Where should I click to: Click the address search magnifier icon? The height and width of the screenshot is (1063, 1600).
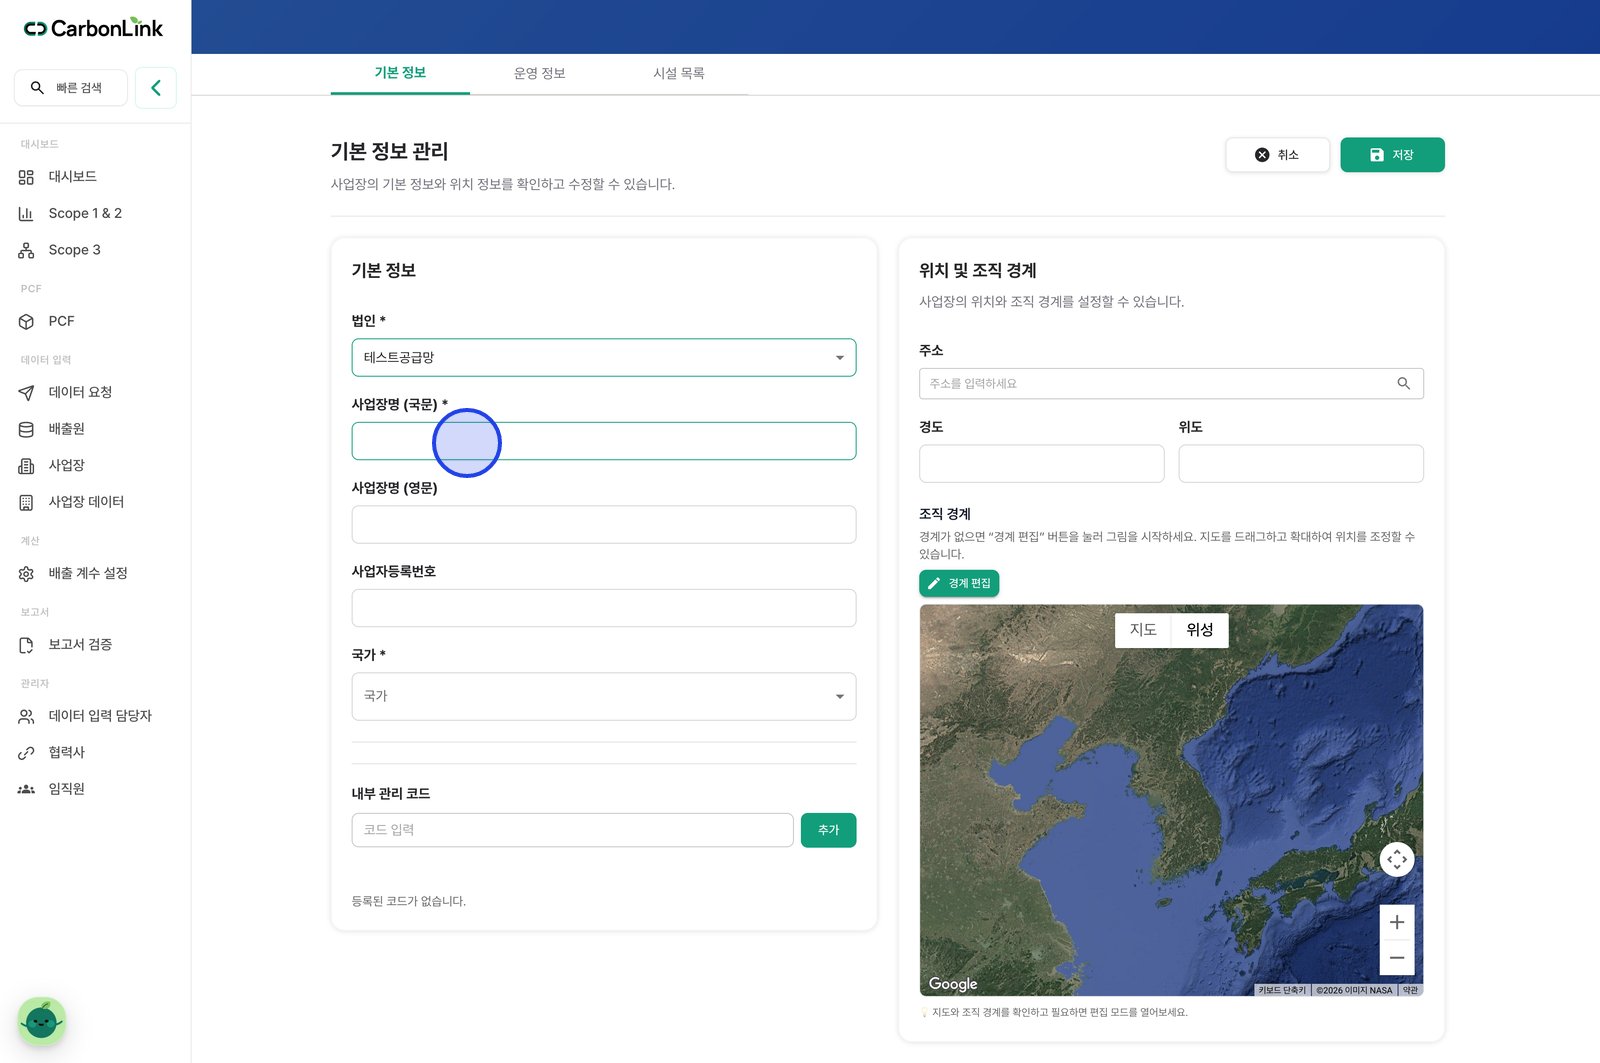coord(1403,383)
